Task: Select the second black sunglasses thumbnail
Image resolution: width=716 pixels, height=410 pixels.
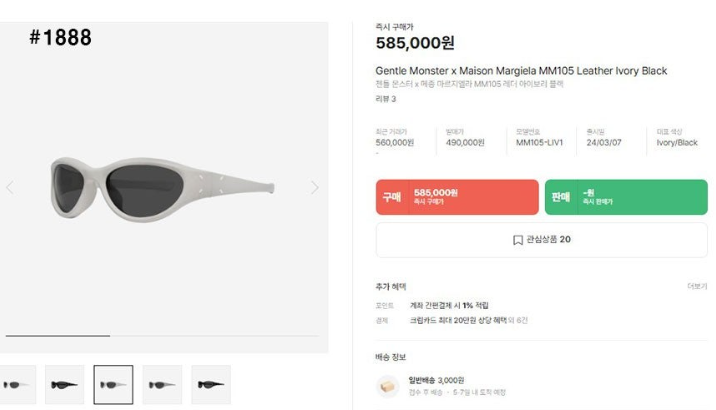Action: point(64,384)
